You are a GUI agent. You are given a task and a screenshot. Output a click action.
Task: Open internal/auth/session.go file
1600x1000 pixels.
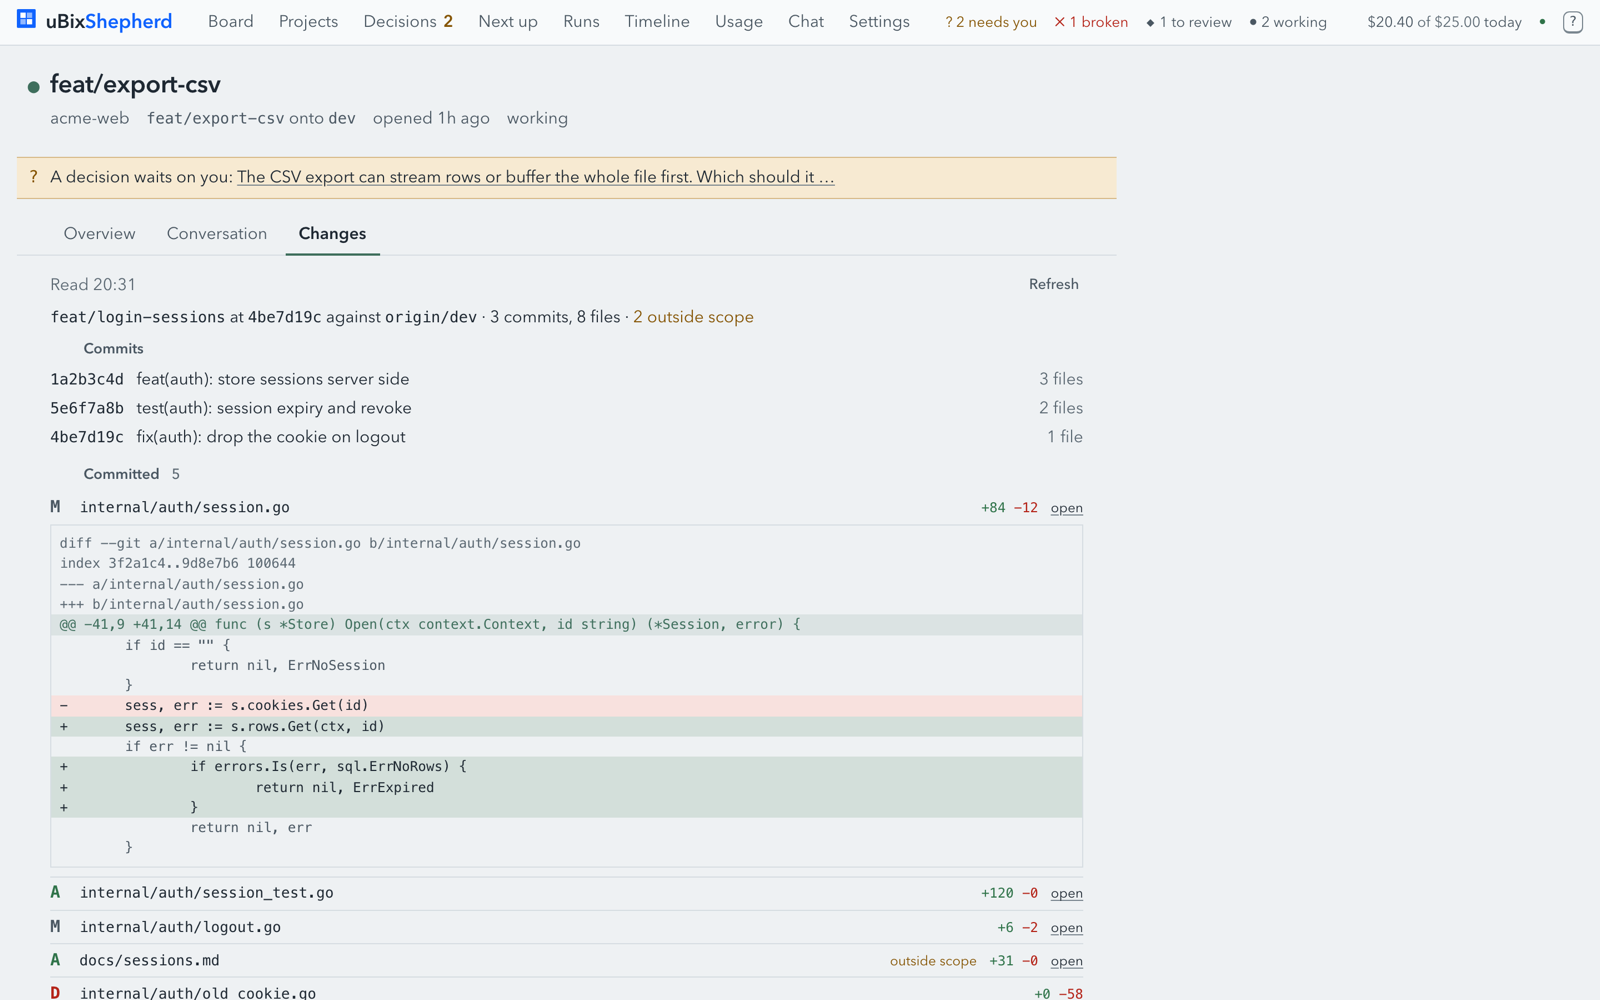coord(1066,508)
